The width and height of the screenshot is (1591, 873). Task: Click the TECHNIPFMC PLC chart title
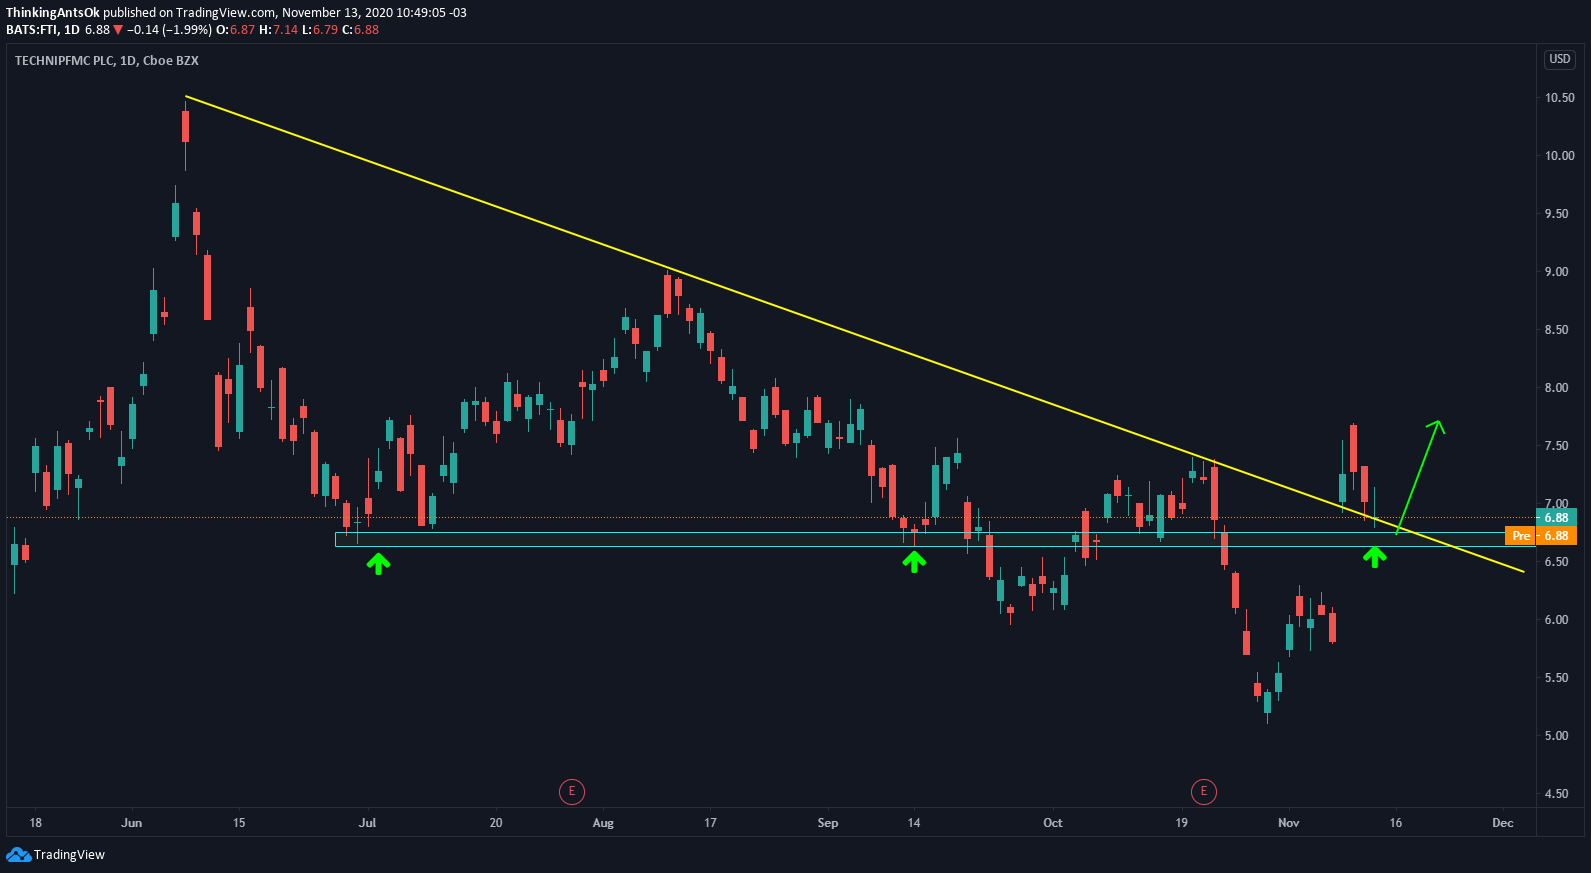[107, 61]
